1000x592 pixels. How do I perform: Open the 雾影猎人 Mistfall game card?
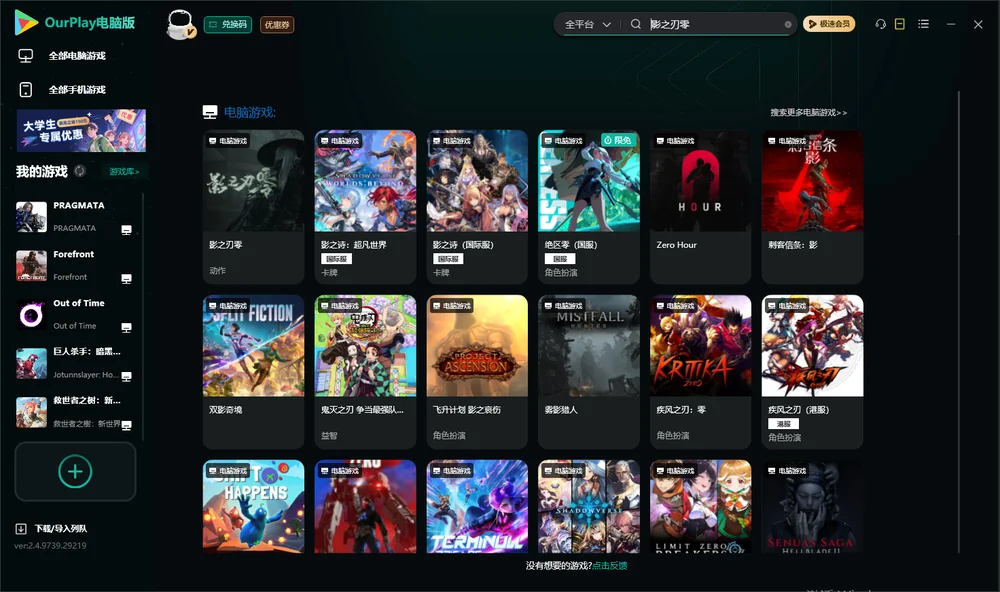click(x=589, y=372)
